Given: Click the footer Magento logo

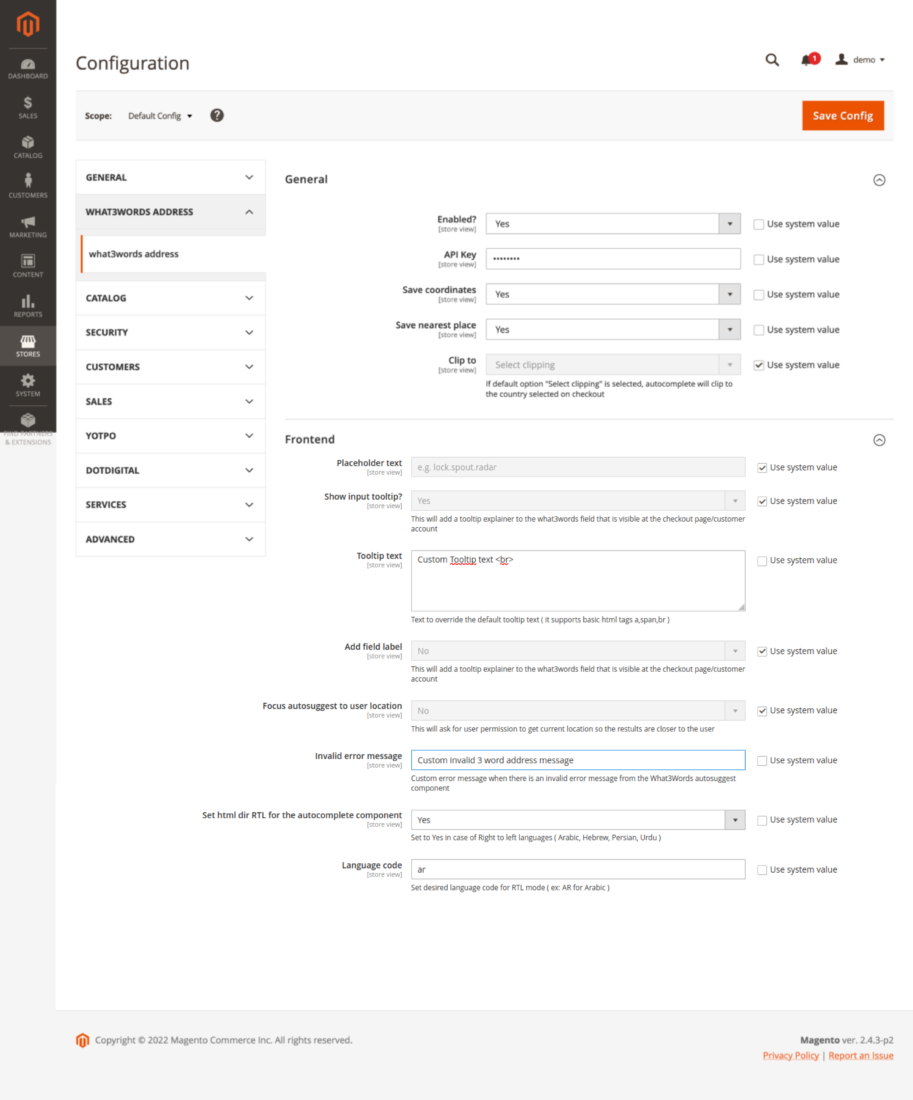Looking at the screenshot, I should 83,1040.
